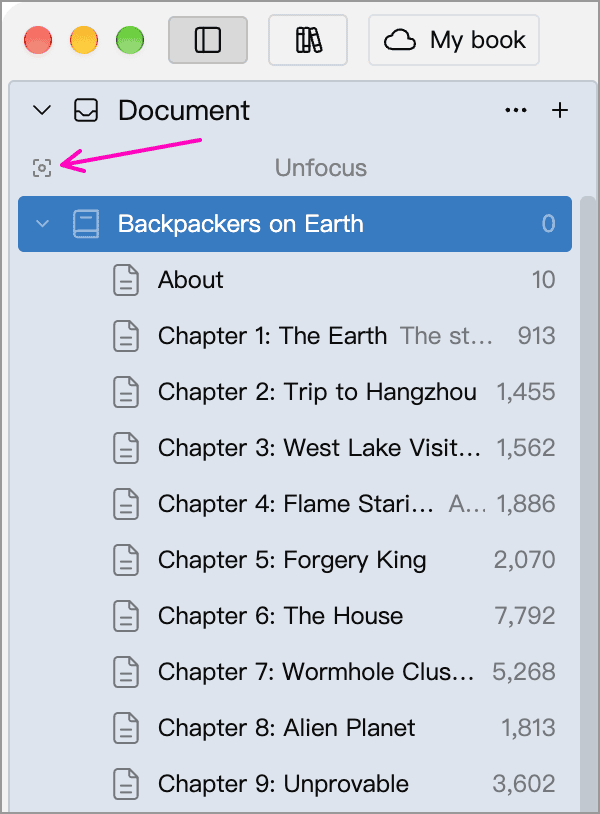This screenshot has width=600, height=814.
Task: Click the Unfocus label
Action: tap(321, 168)
